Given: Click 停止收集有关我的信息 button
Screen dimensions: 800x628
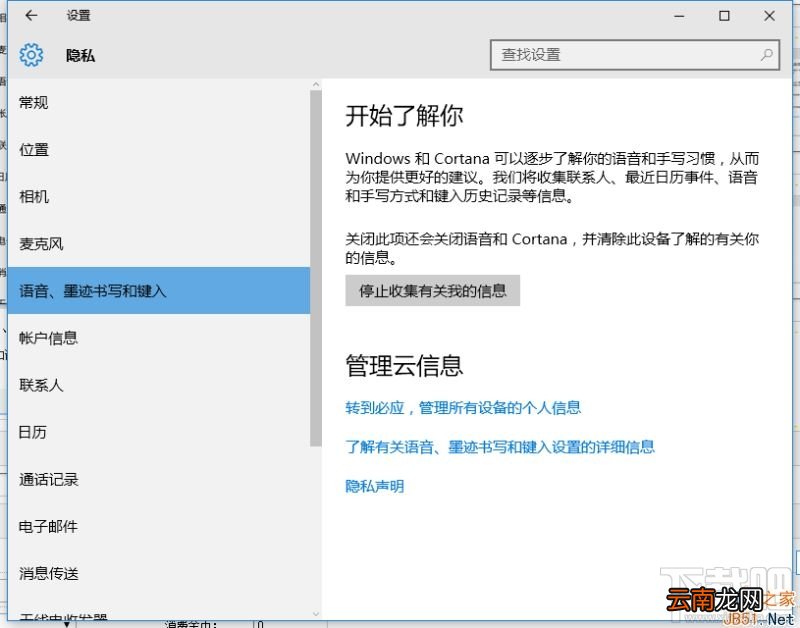Looking at the screenshot, I should [x=432, y=291].
